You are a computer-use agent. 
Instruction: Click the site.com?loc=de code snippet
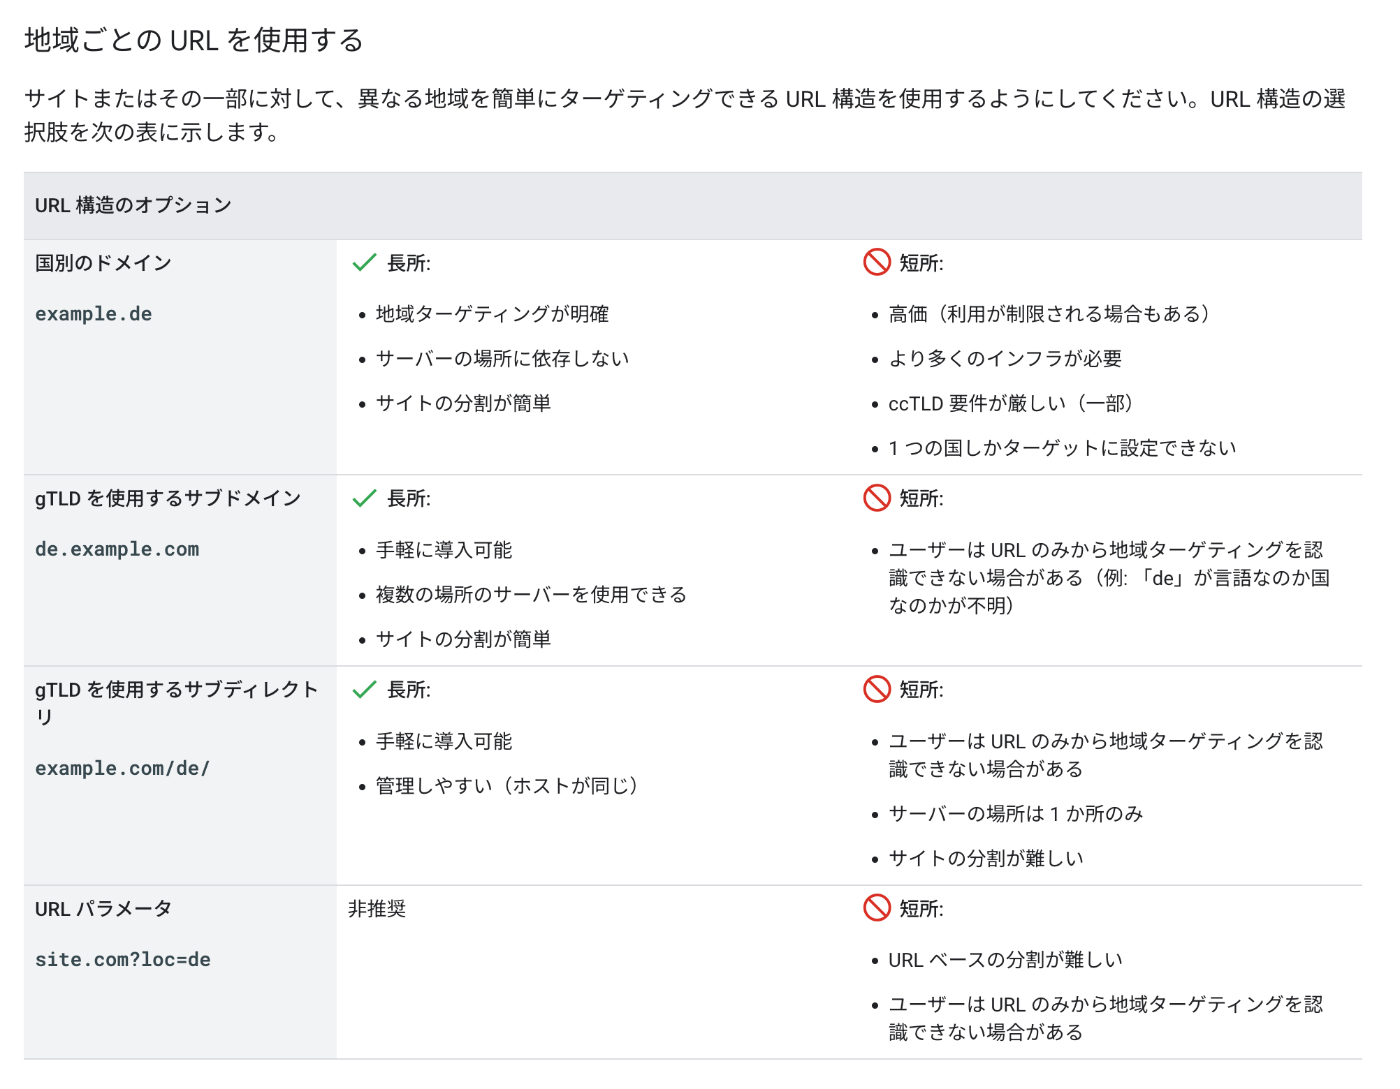pos(122,959)
